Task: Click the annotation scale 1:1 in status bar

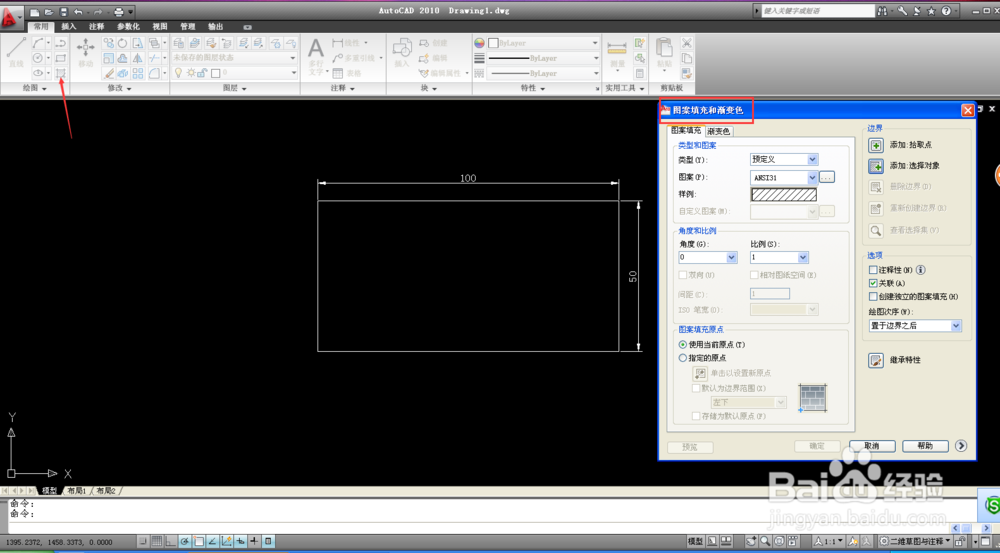Action: pos(829,542)
